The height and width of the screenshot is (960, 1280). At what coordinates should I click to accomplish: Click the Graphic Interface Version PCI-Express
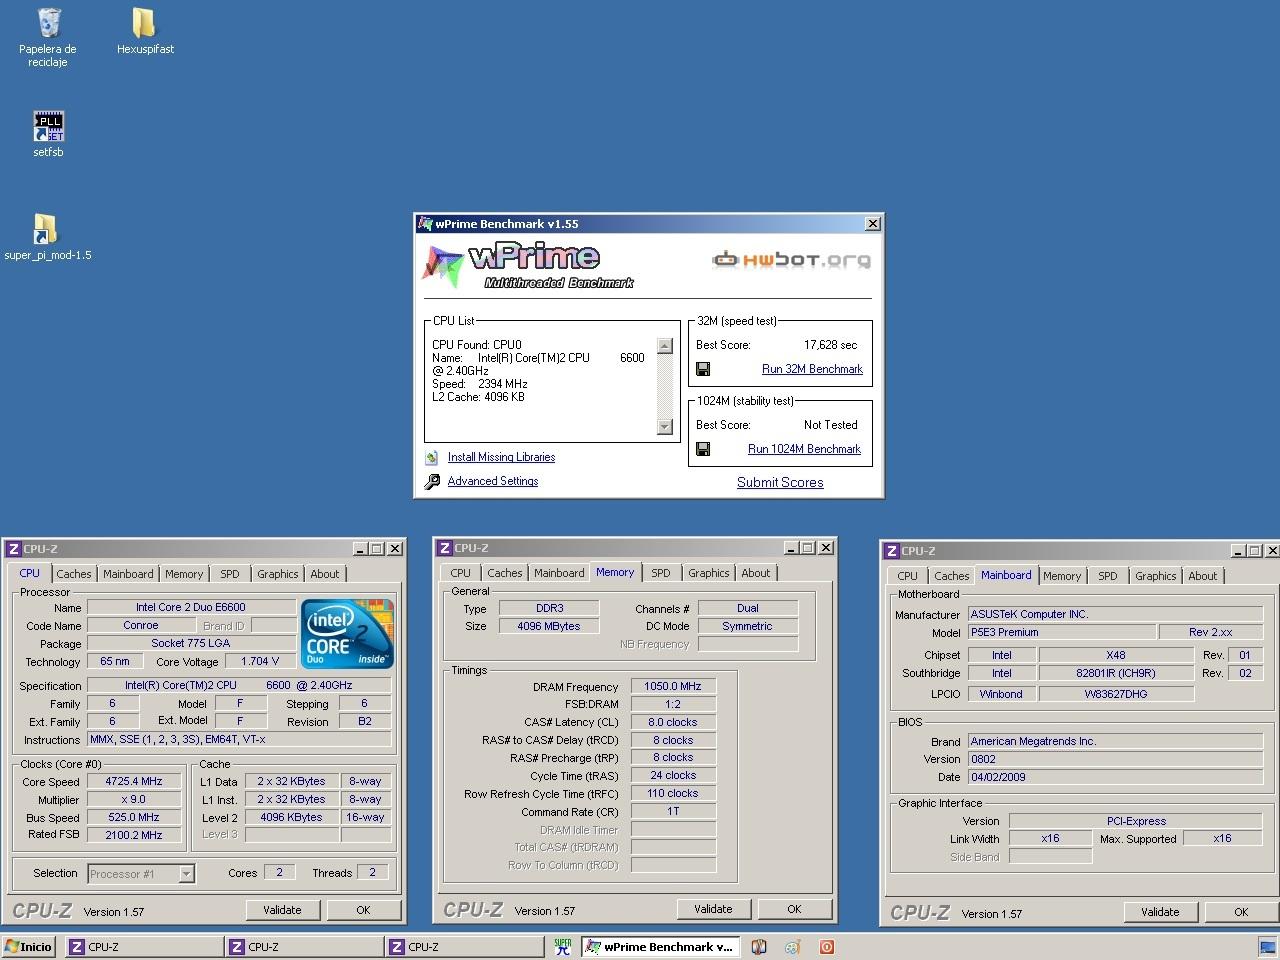coord(1136,821)
